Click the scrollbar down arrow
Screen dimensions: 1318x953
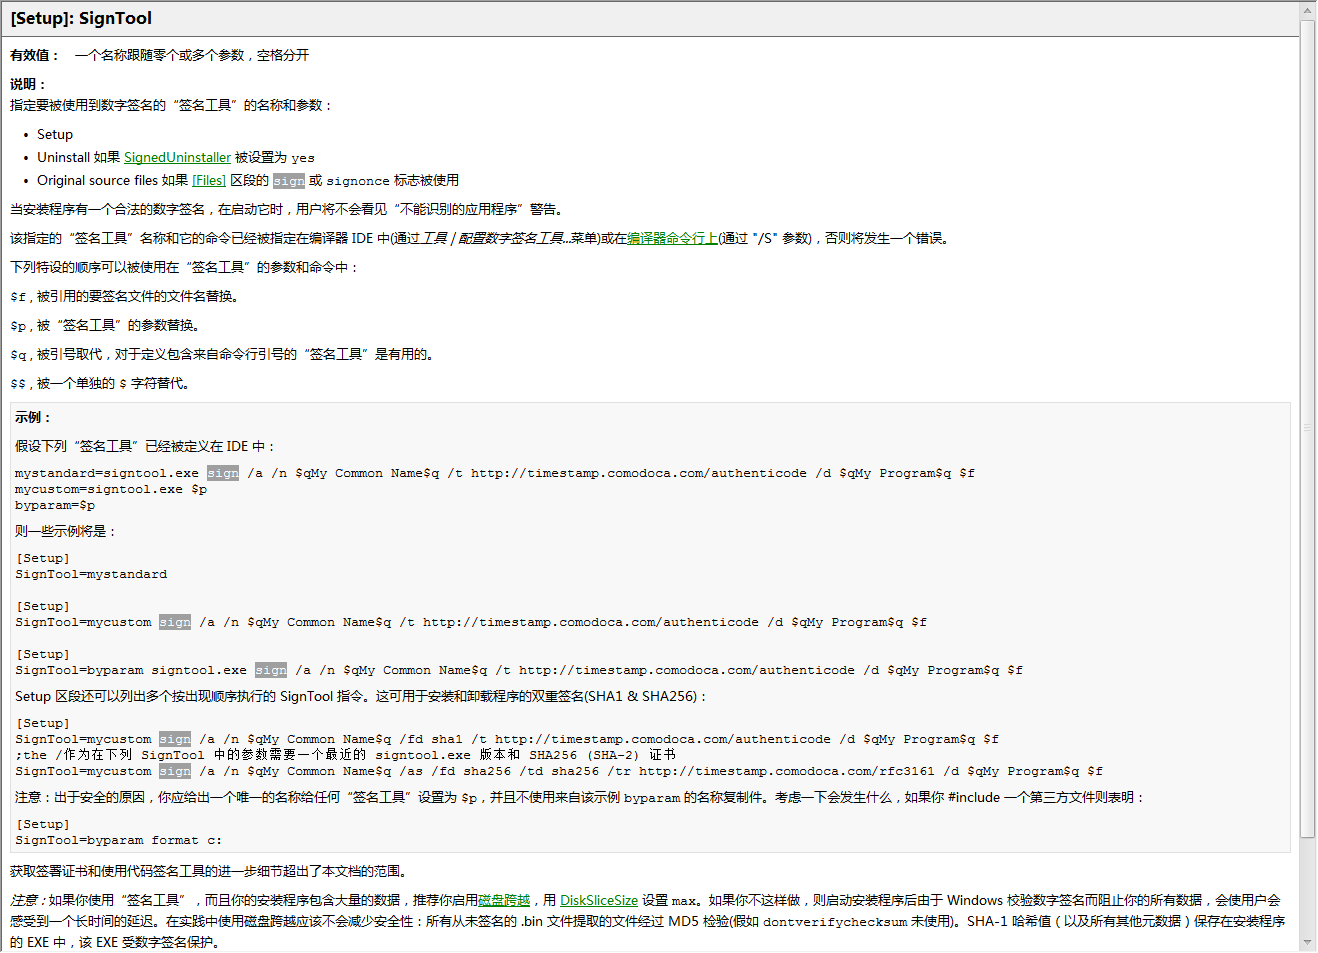(1307, 942)
